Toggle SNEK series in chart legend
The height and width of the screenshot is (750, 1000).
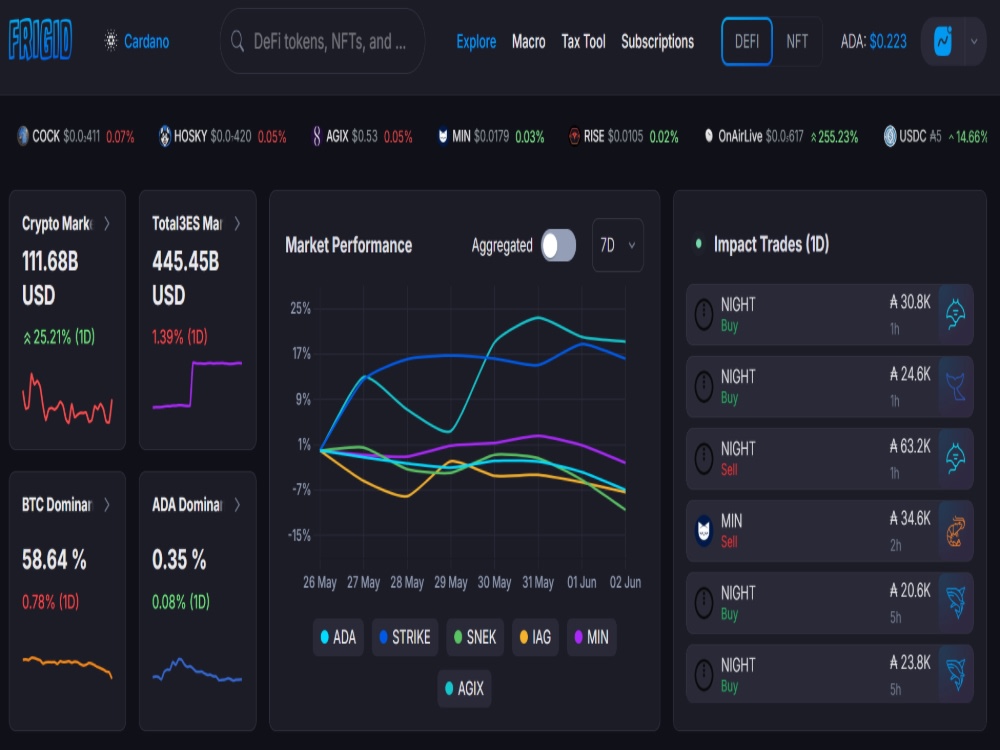tap(475, 637)
